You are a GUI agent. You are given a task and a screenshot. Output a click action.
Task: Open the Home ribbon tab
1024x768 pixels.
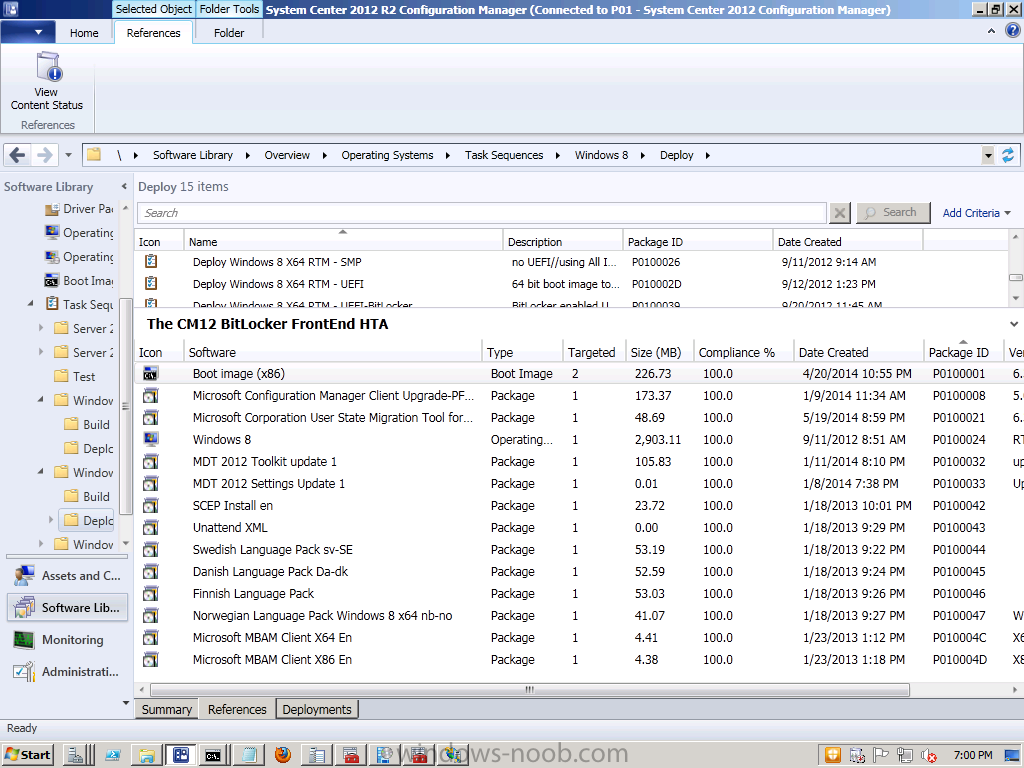click(84, 33)
